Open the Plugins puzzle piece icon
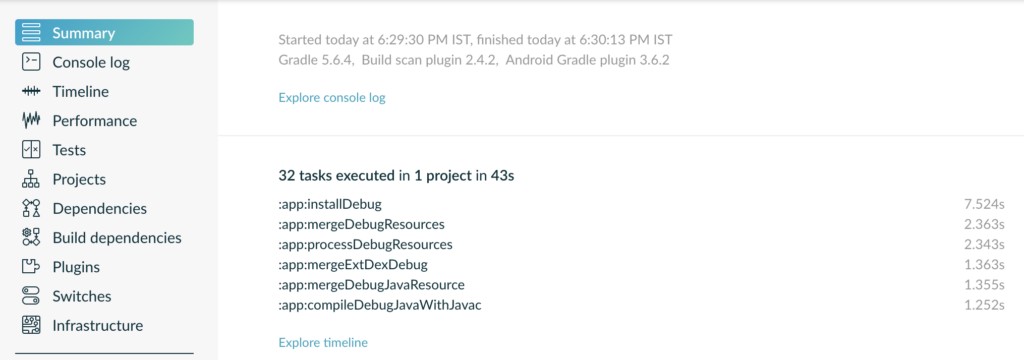The image size is (1024, 360). [31, 267]
